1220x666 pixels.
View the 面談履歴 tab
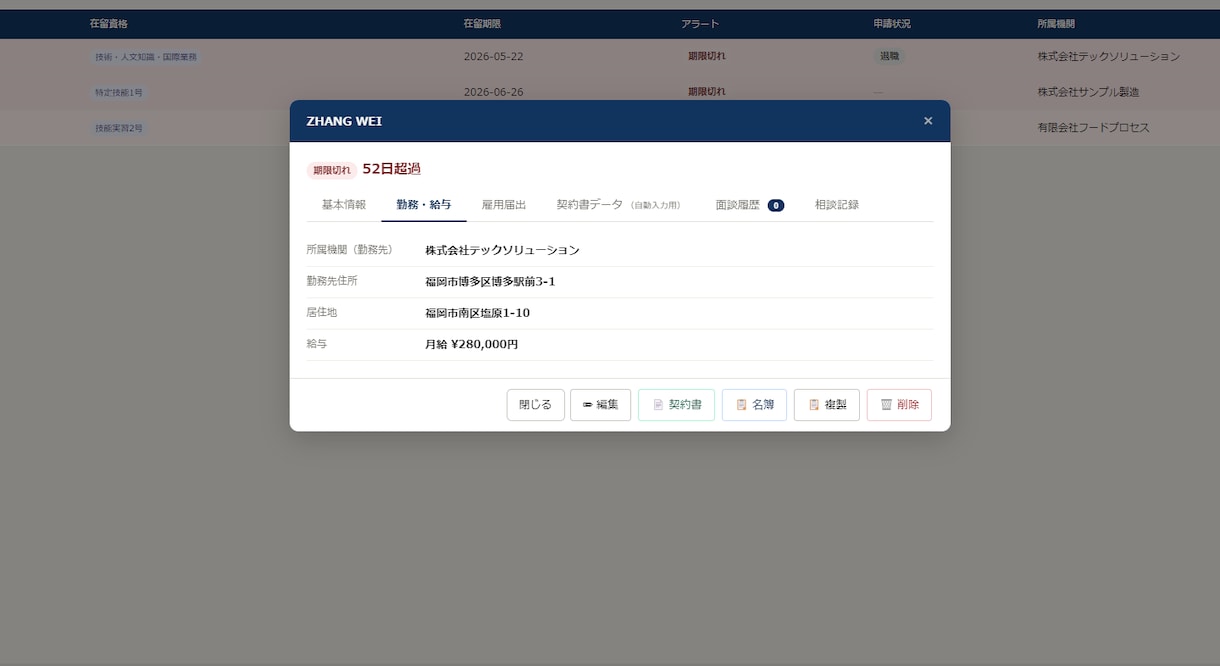[749, 204]
